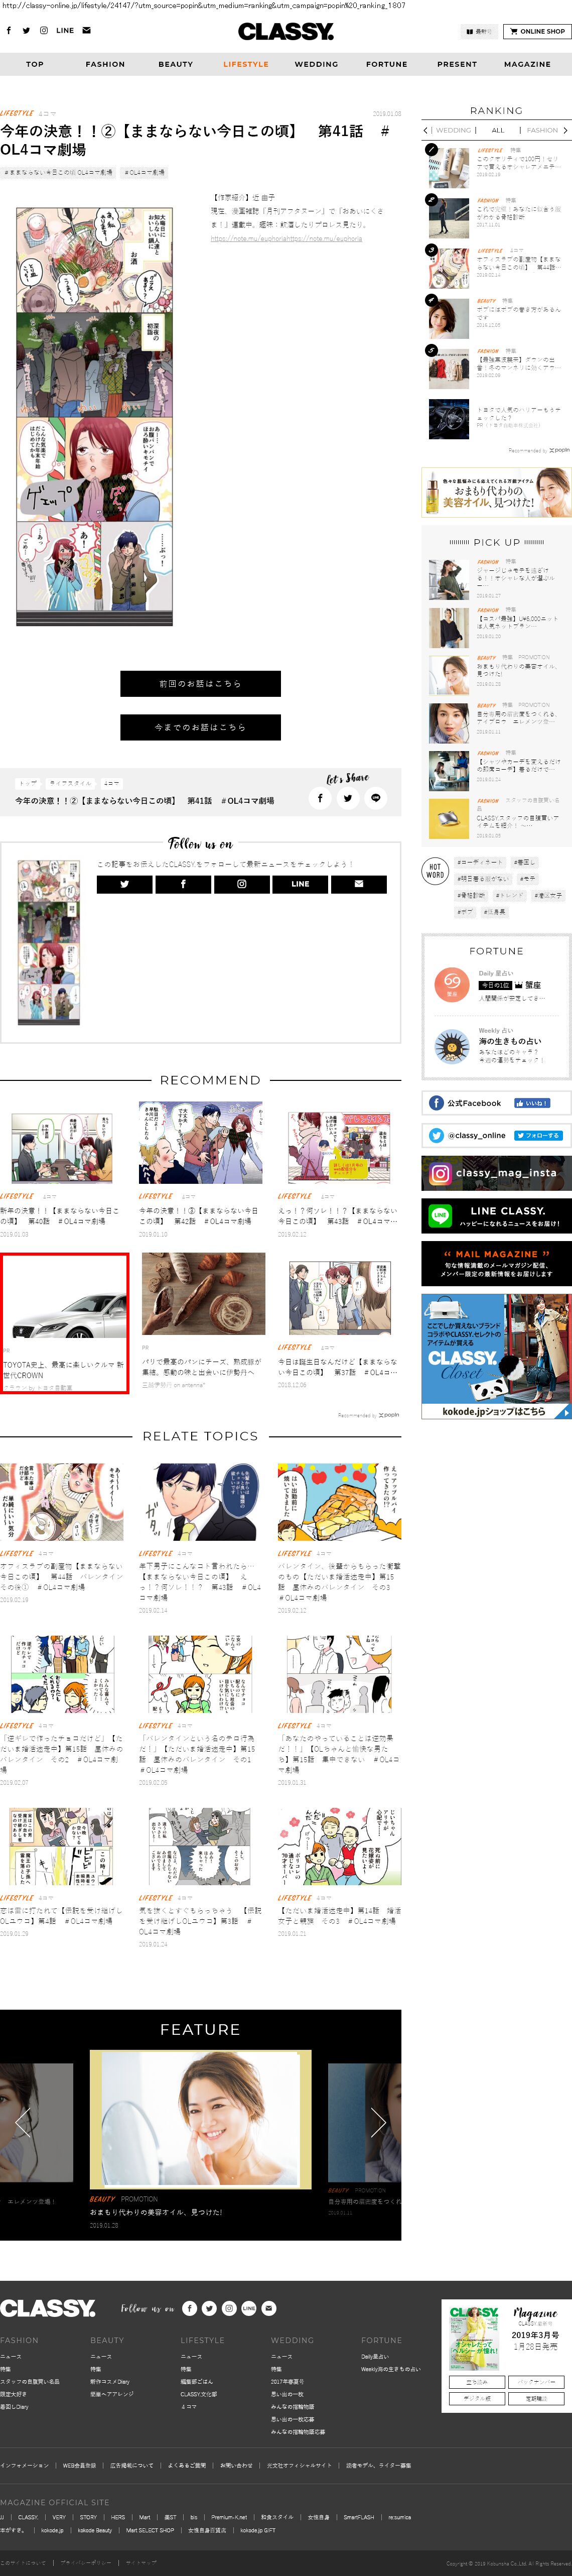Viewport: 572px width, 2576px height.
Task: Share article via Facebook round icon
Action: 320,797
